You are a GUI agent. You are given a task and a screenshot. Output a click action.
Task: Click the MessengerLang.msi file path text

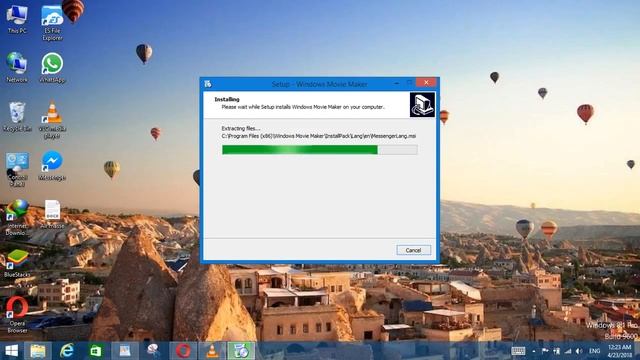tap(319, 136)
